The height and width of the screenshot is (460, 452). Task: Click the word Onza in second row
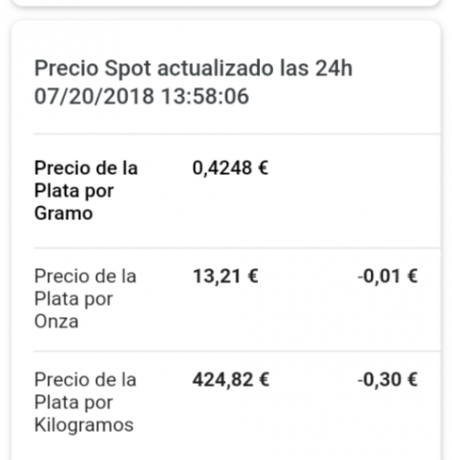56,322
